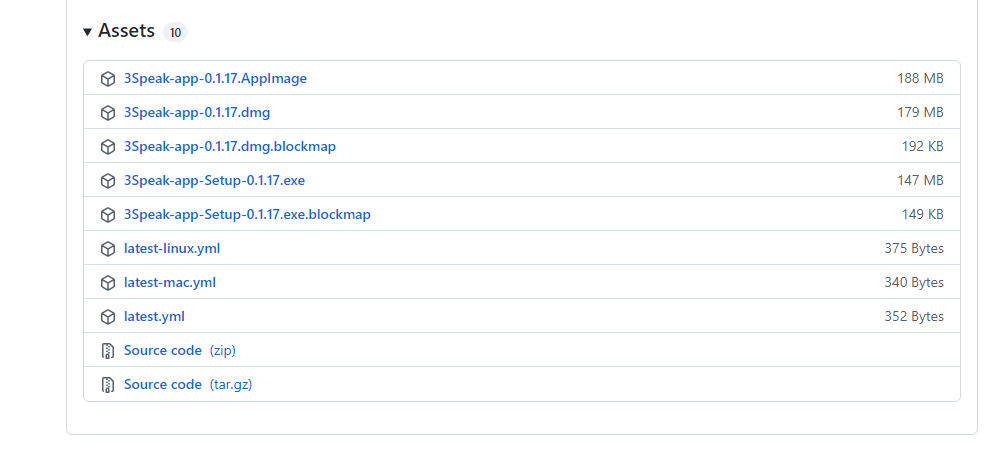The height and width of the screenshot is (453, 1000).
Task: Click the package icon beside latest-linux.yml
Action: (108, 249)
